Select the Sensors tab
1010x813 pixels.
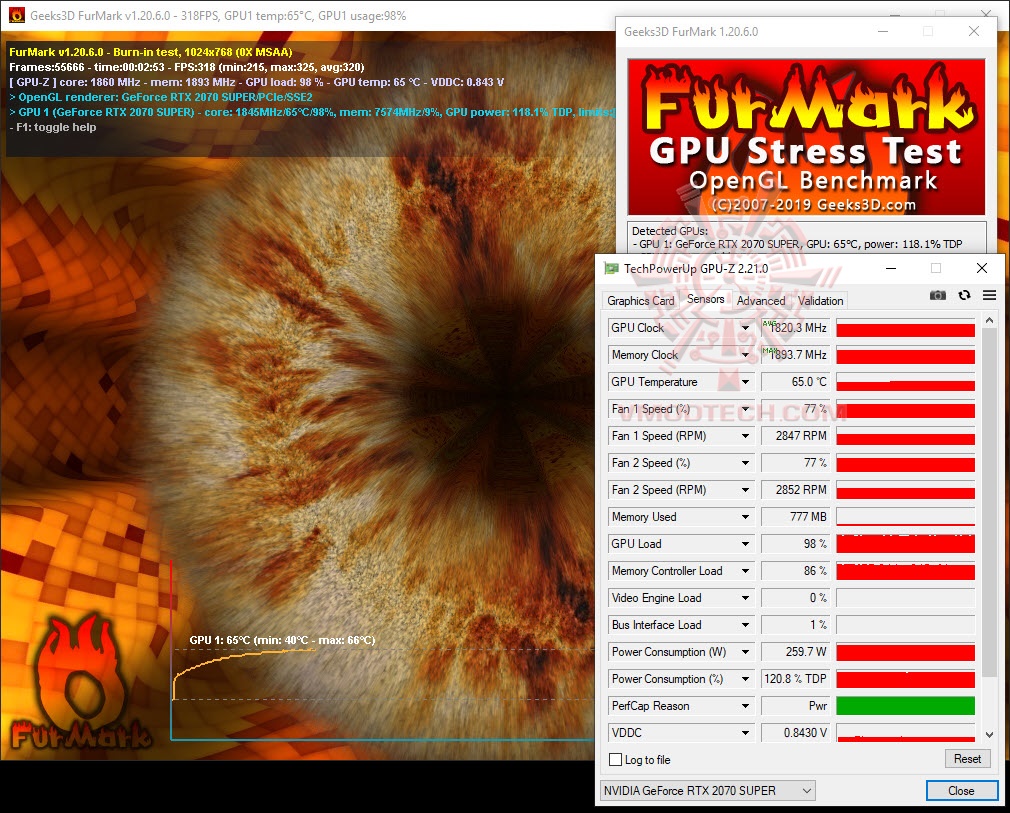pyautogui.click(x=705, y=299)
